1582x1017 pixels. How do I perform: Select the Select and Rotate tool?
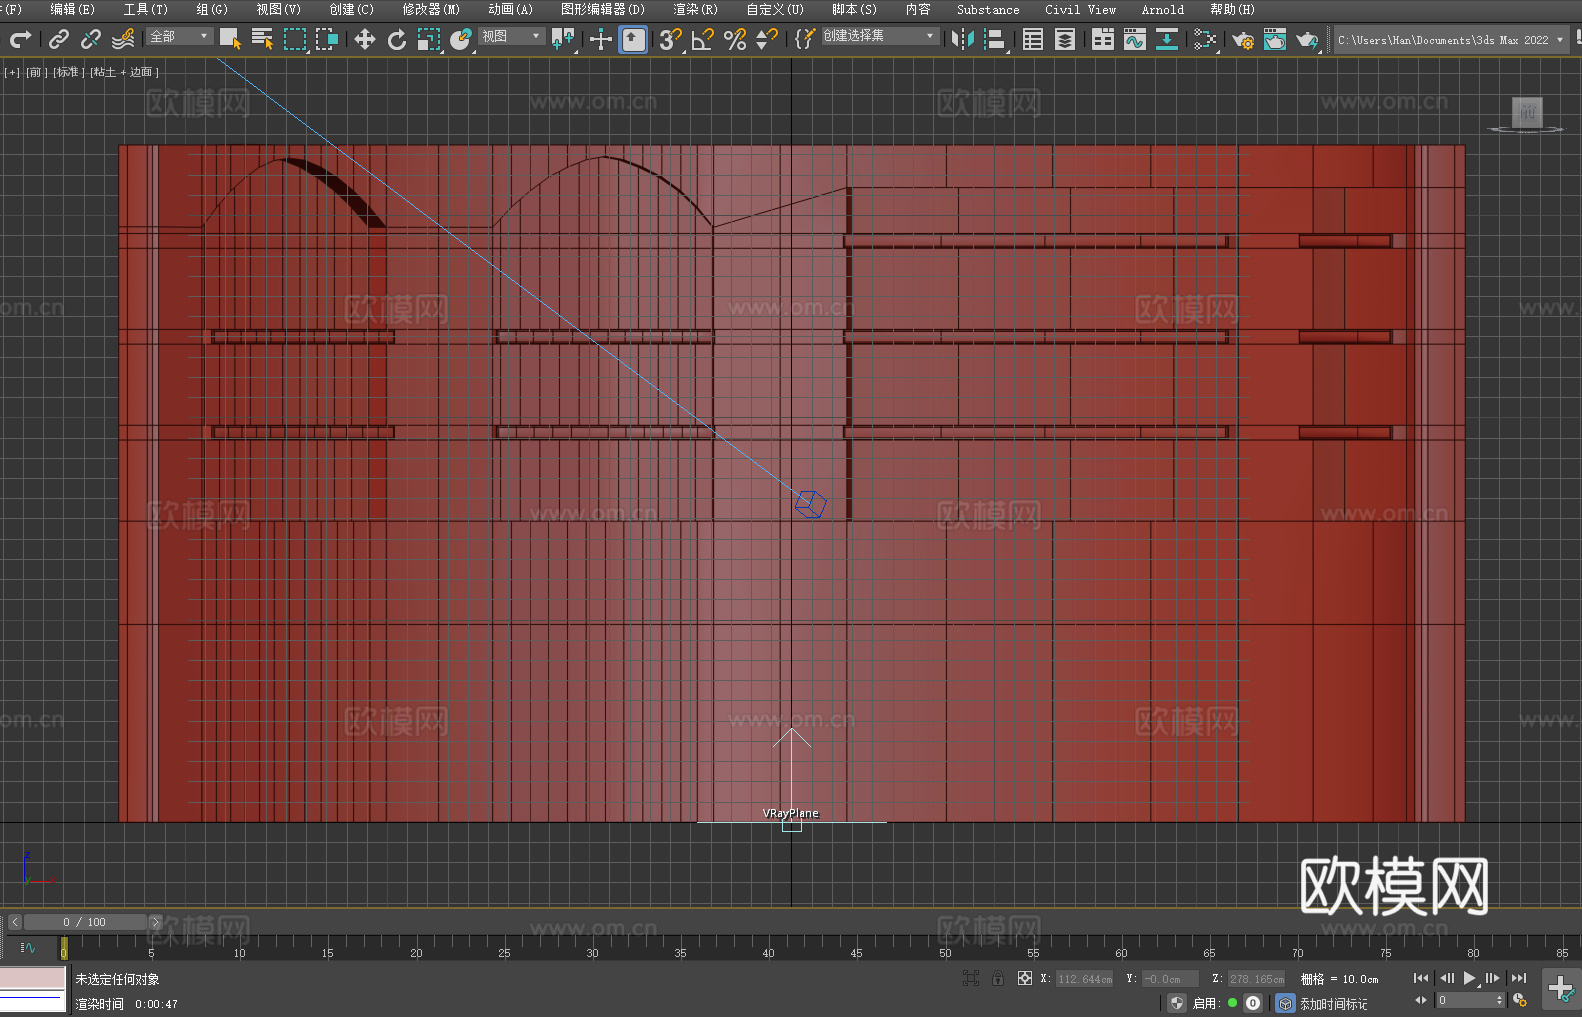(x=397, y=40)
